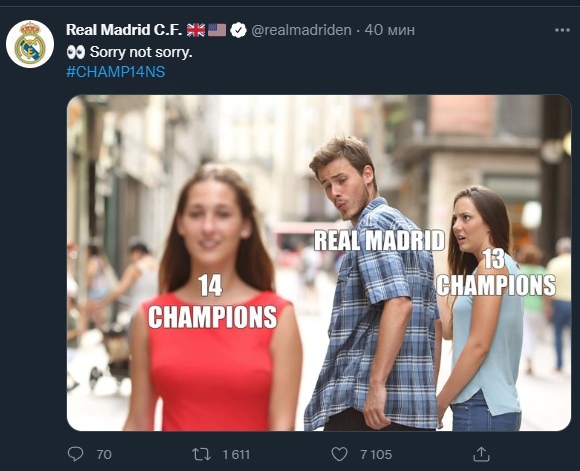
Task: Click the 40 мин timestamp
Action: (x=390, y=30)
